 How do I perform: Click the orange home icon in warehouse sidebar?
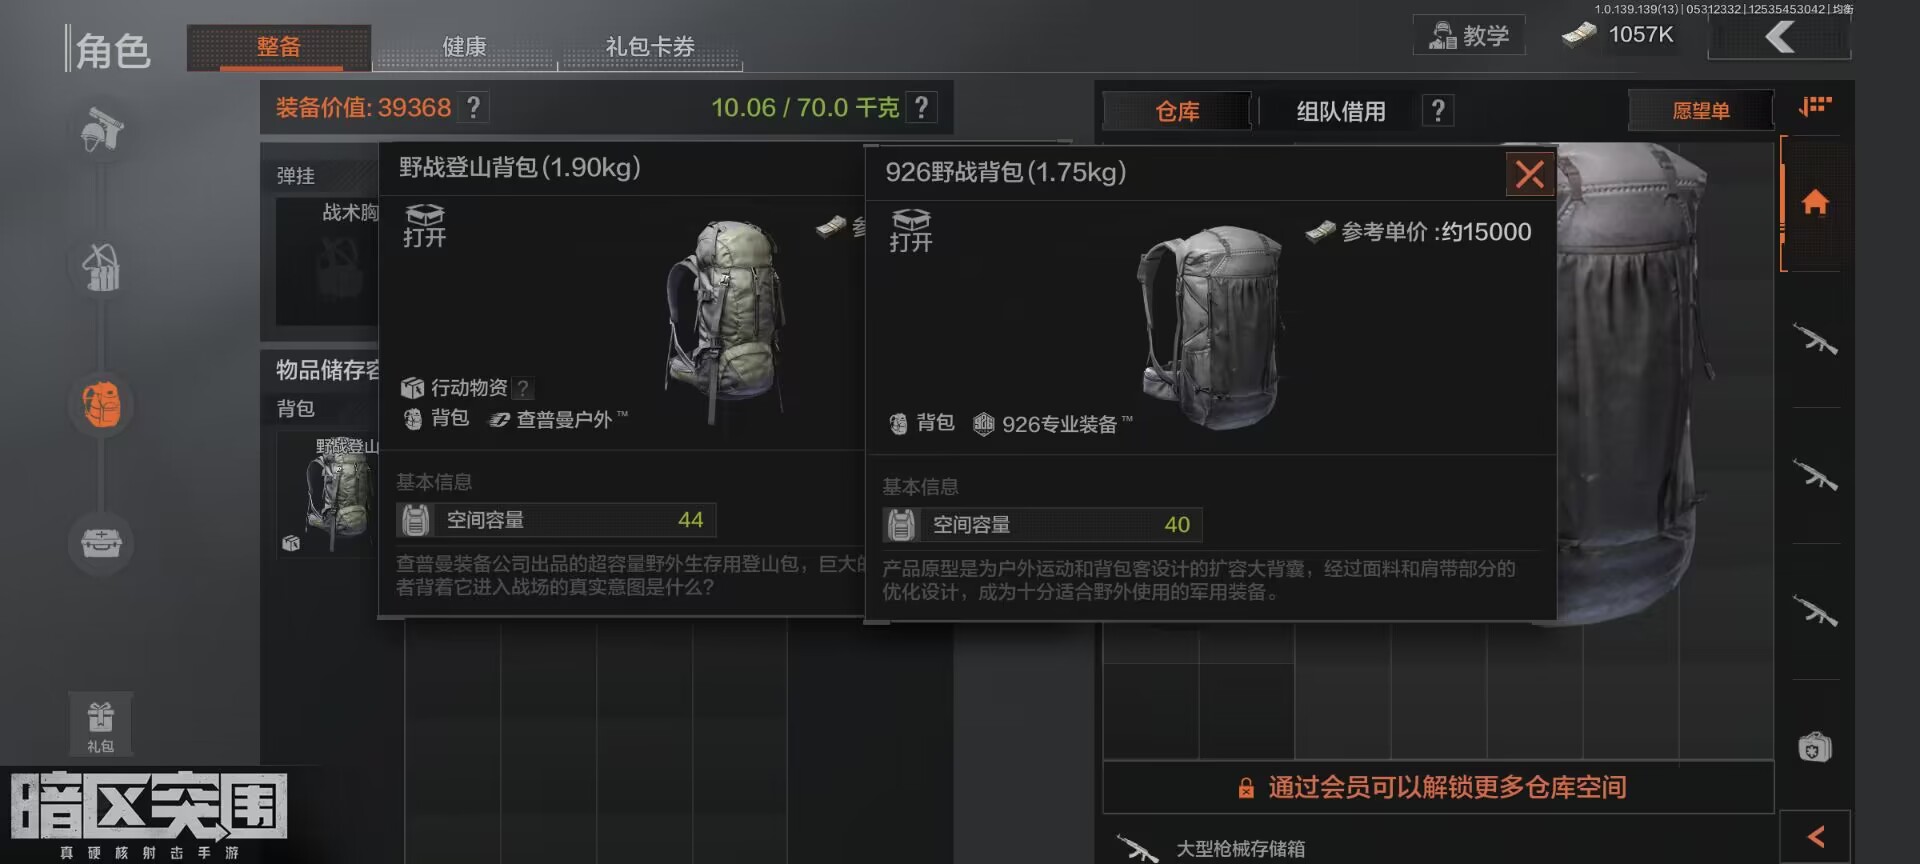pos(1815,203)
